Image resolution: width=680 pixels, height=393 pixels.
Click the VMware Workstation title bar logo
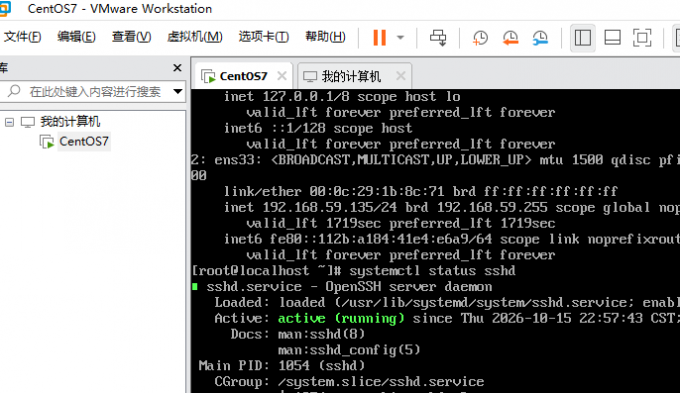click(4, 9)
